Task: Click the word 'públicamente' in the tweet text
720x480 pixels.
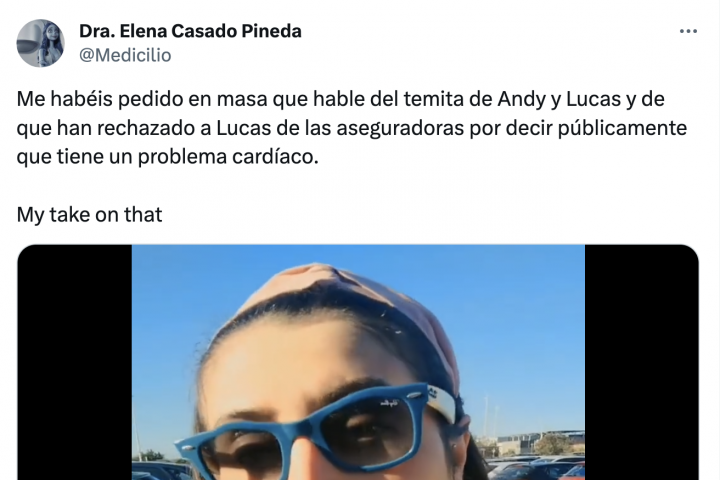Action: pyautogui.click(x=622, y=128)
